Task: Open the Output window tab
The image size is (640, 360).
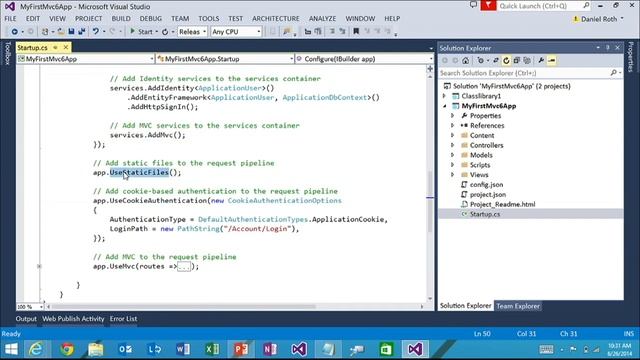Action: click(26, 319)
